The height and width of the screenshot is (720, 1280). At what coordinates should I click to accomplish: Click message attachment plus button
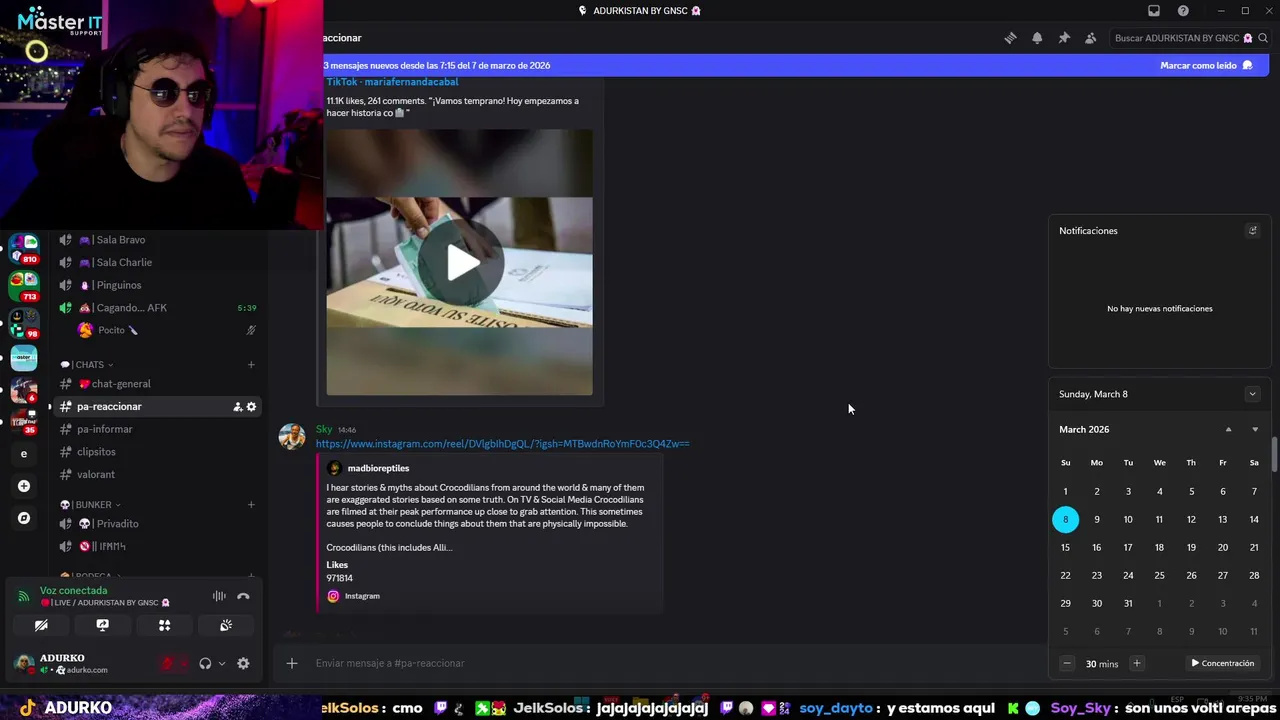click(292, 663)
